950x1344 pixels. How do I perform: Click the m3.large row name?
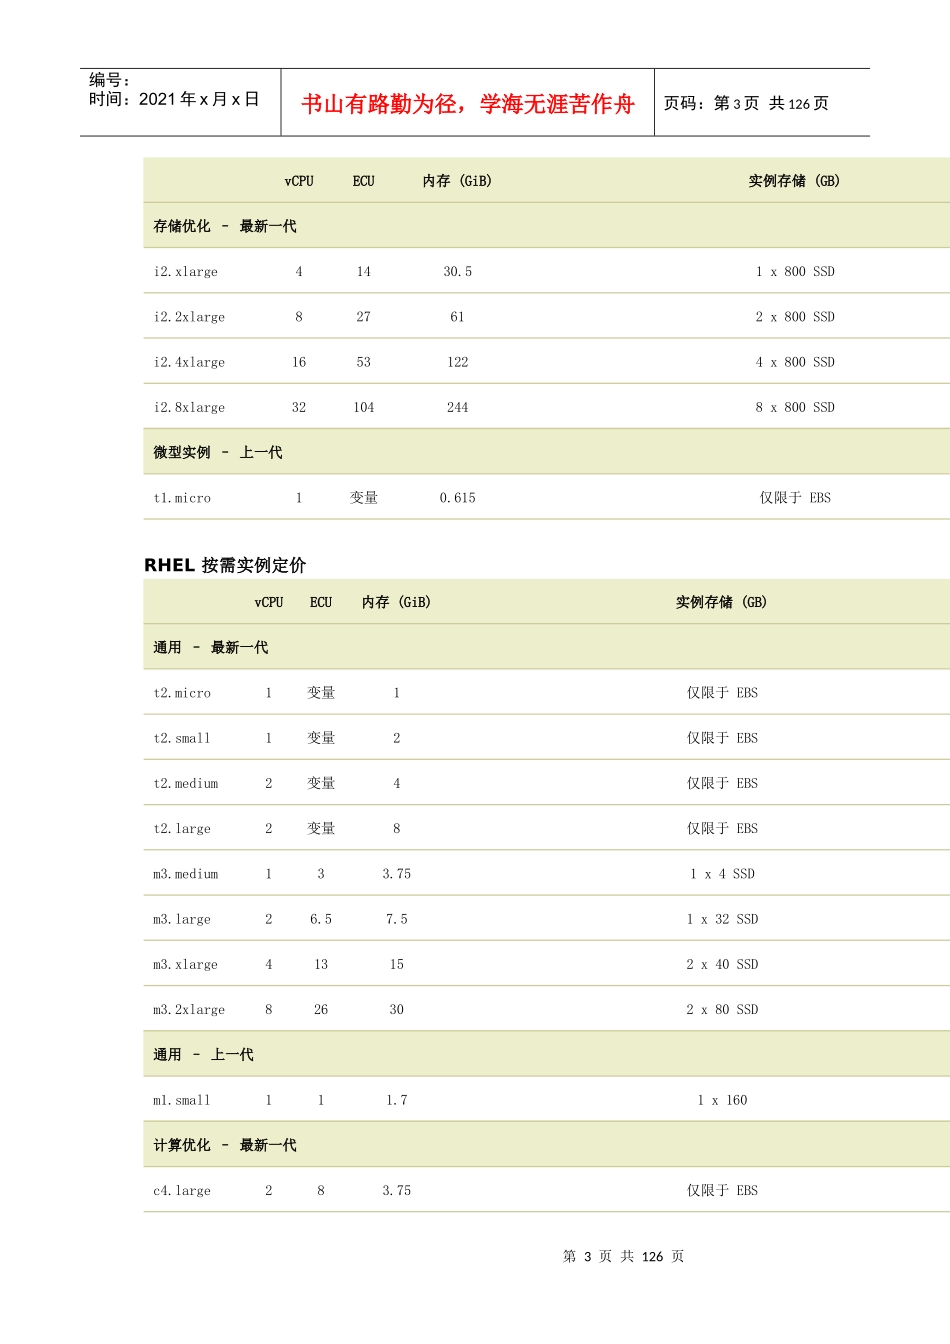pyautogui.click(x=182, y=919)
